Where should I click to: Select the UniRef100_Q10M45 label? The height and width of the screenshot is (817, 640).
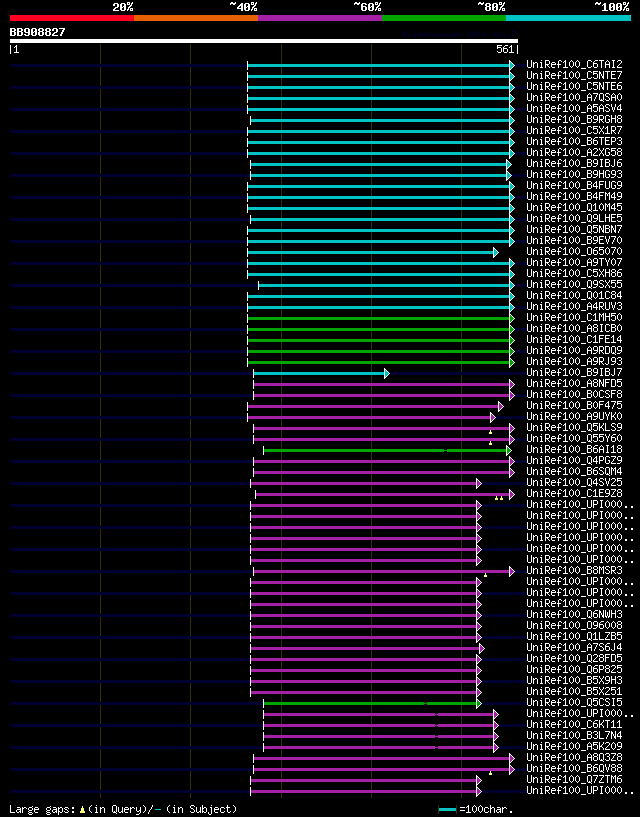coord(574,207)
